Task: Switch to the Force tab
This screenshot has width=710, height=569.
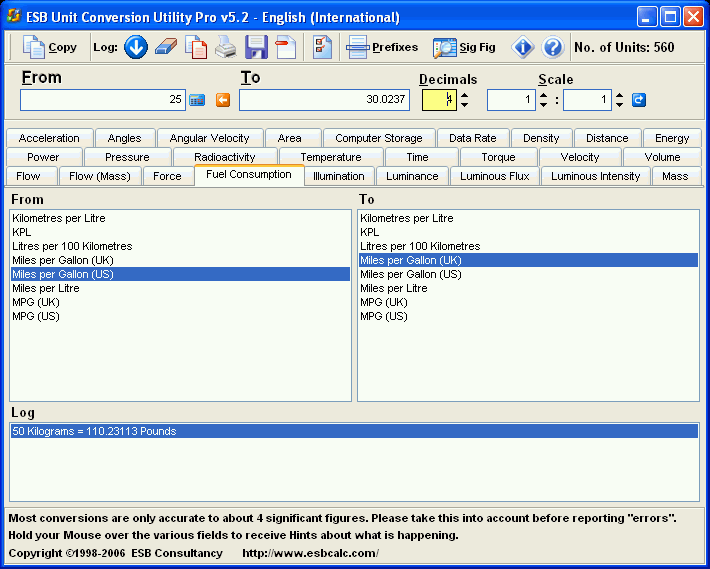Action: coord(167,176)
